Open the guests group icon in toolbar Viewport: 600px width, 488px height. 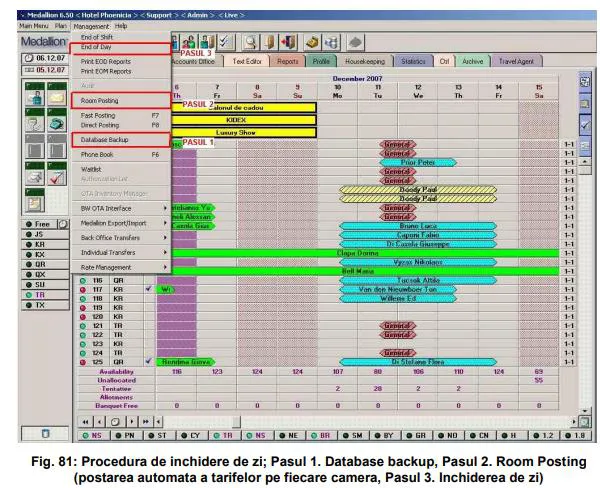(x=189, y=42)
